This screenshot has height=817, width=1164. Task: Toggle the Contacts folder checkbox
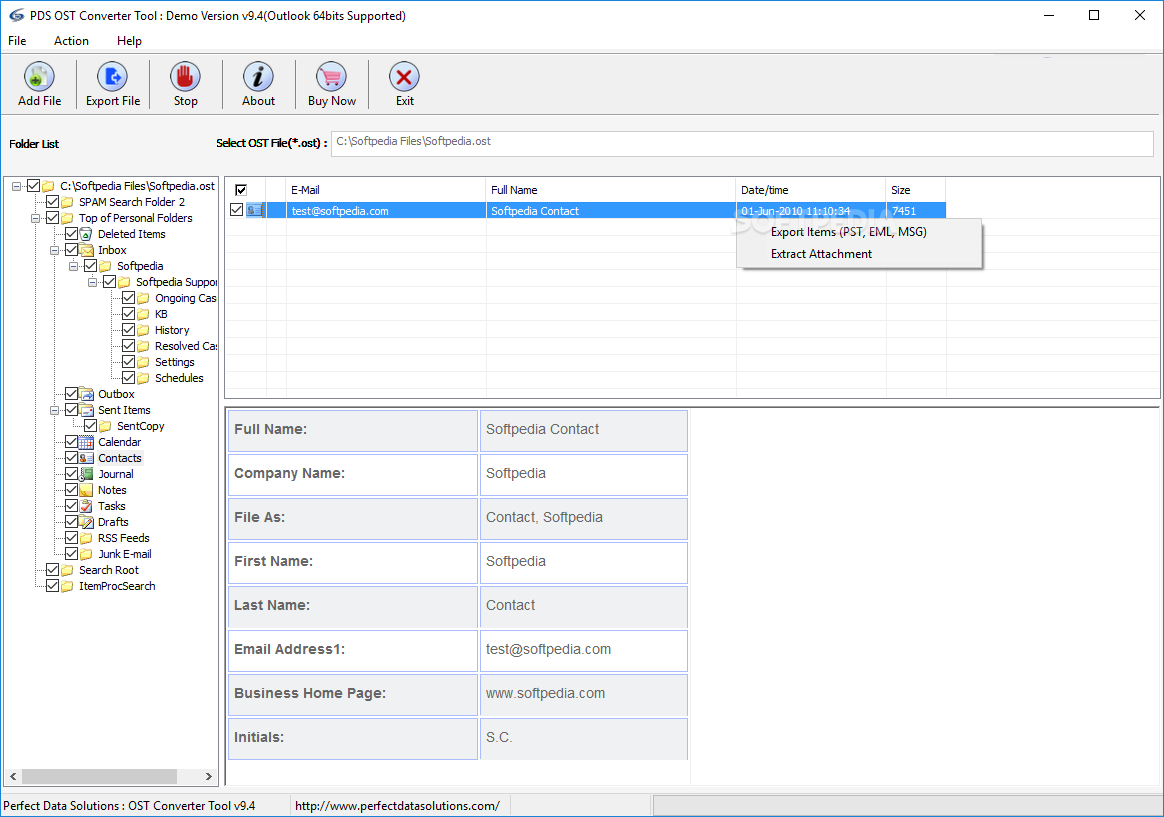71,458
